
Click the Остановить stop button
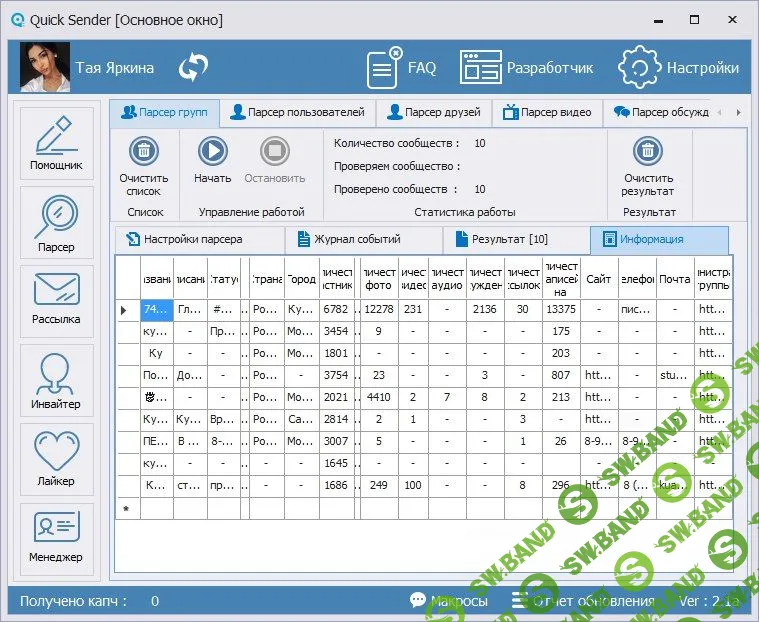pyautogui.click(x=274, y=160)
